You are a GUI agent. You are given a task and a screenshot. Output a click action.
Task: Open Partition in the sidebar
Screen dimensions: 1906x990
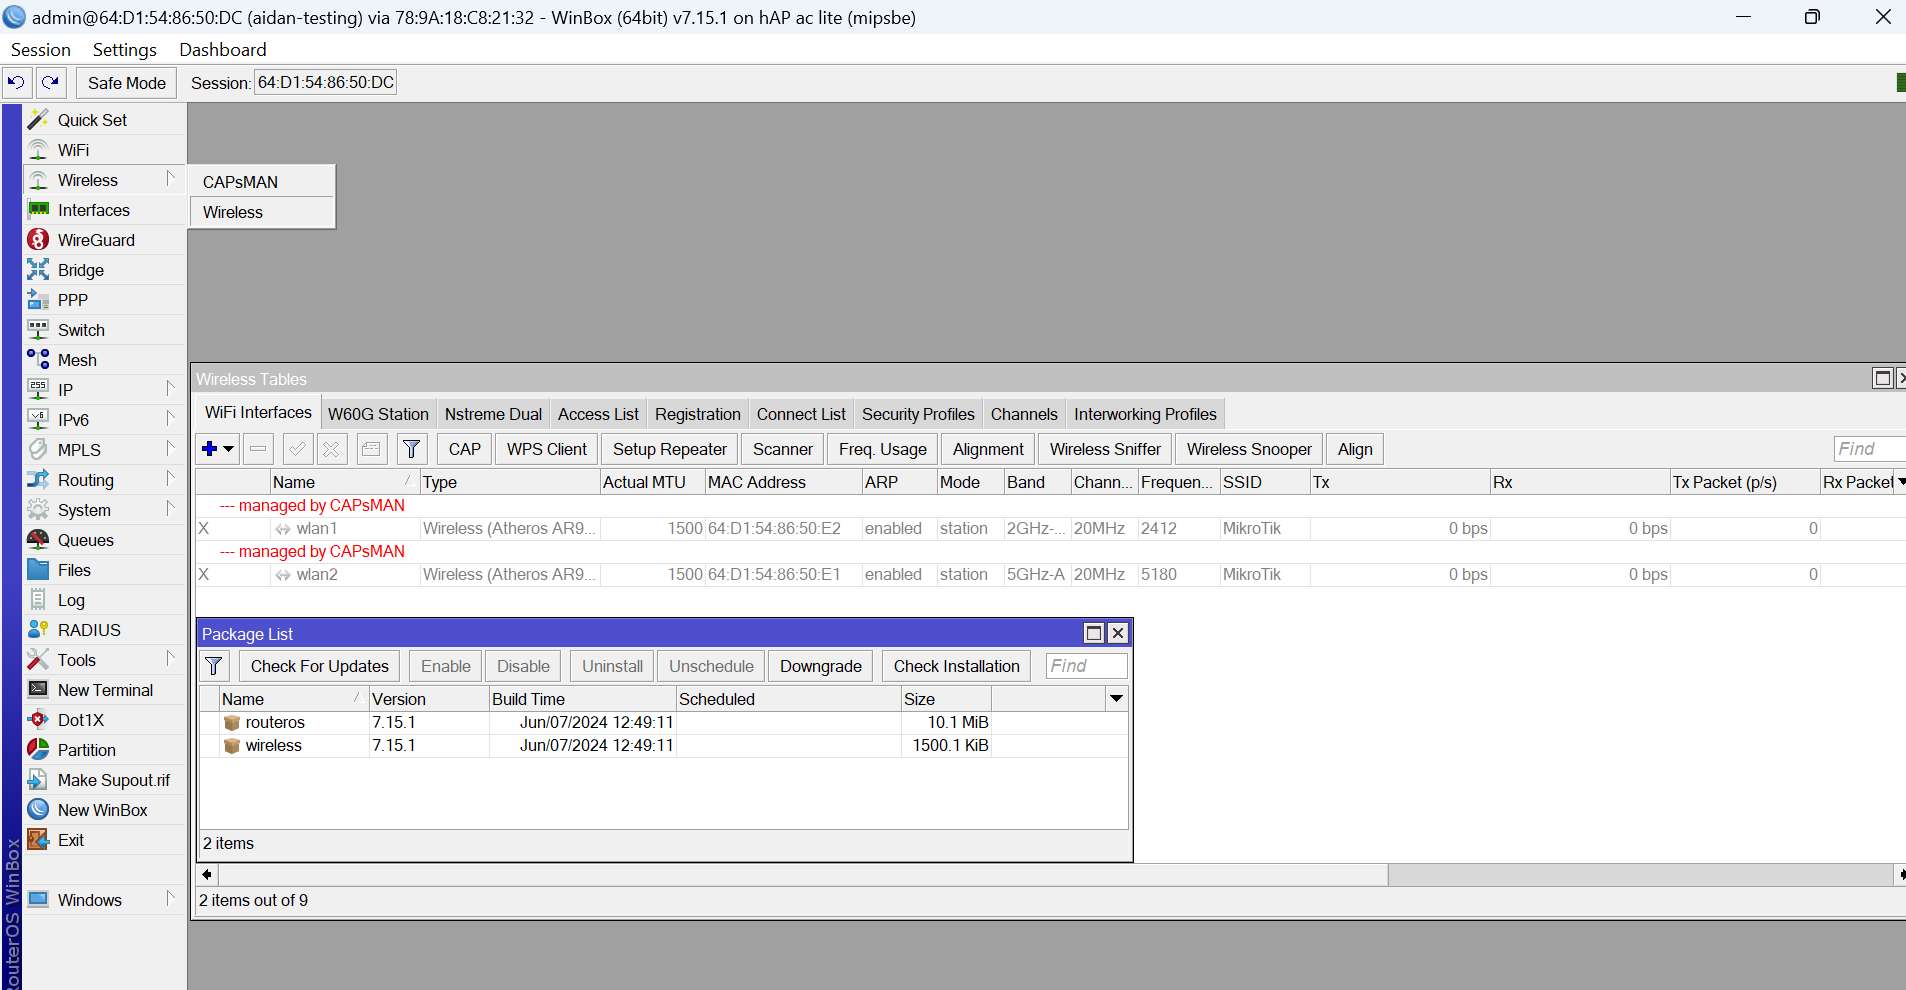pos(104,750)
